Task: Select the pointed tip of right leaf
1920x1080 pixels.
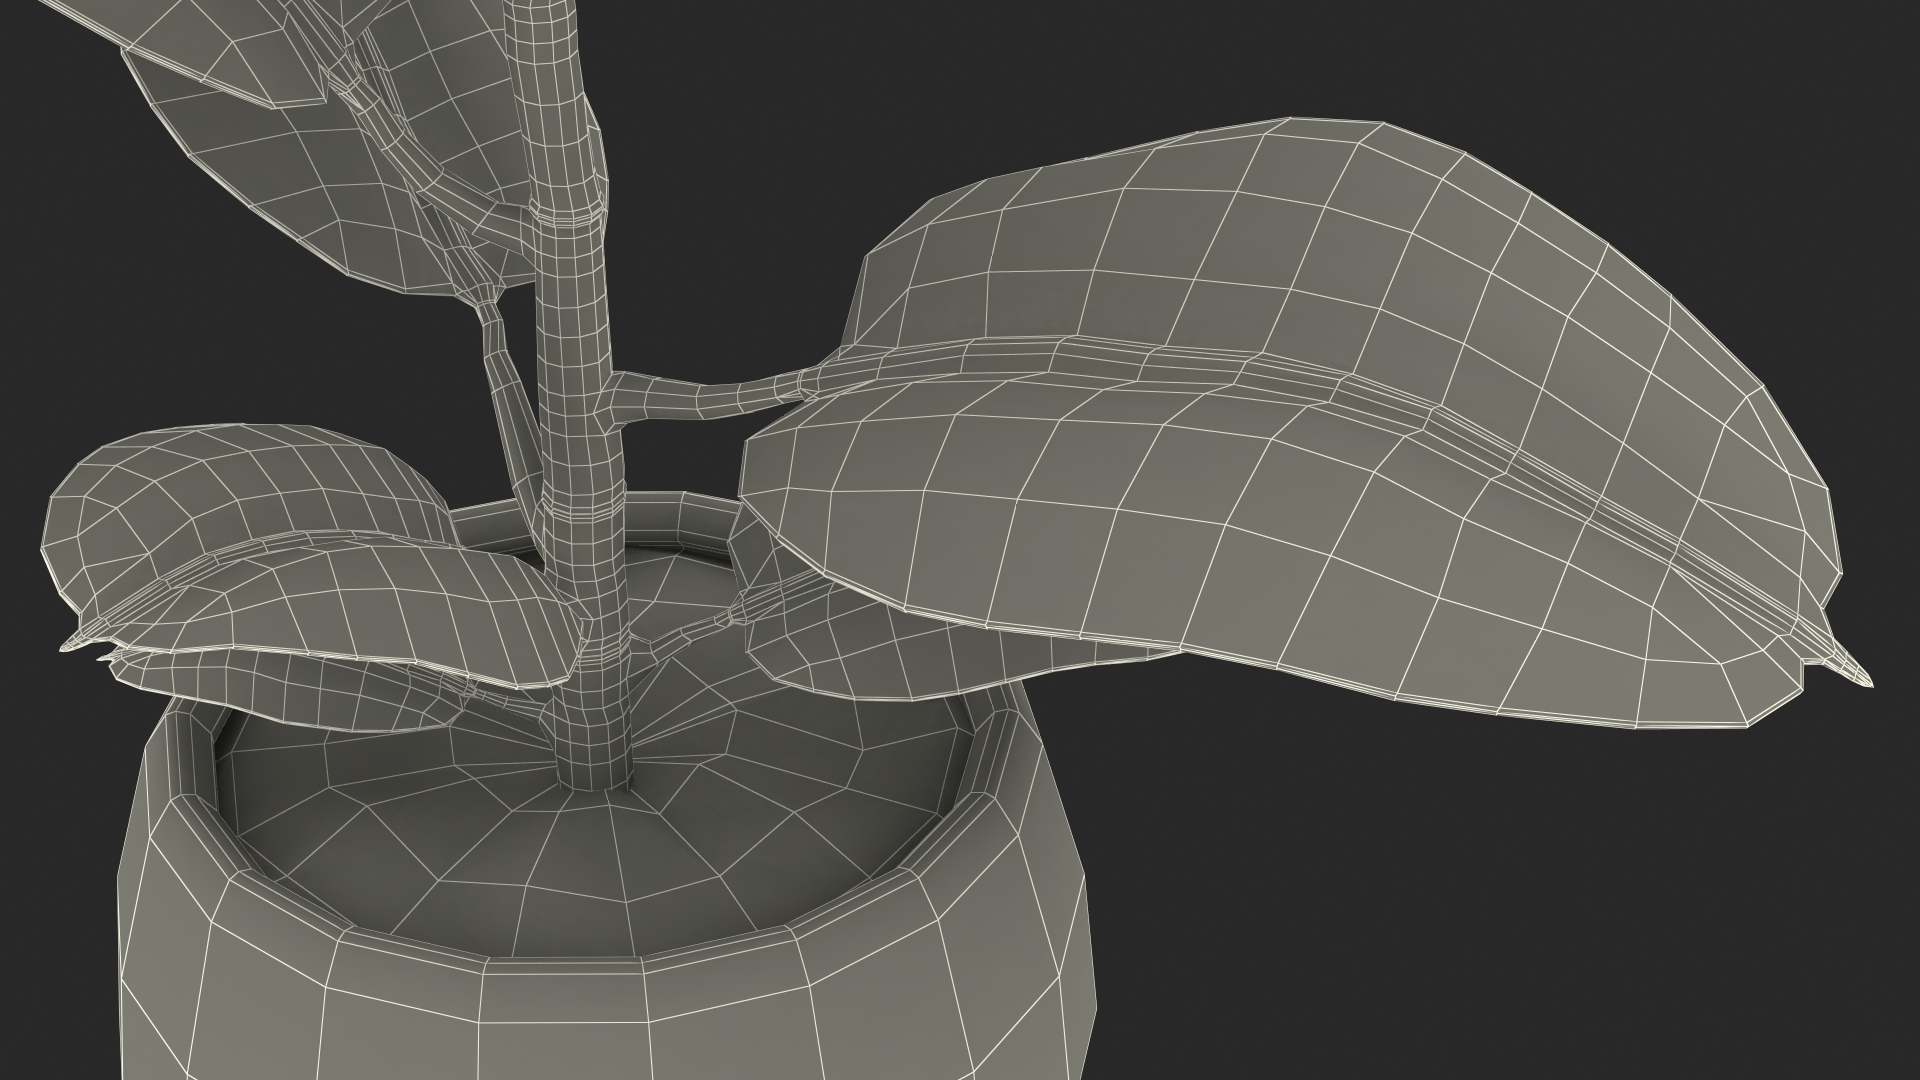Action: (1858, 677)
